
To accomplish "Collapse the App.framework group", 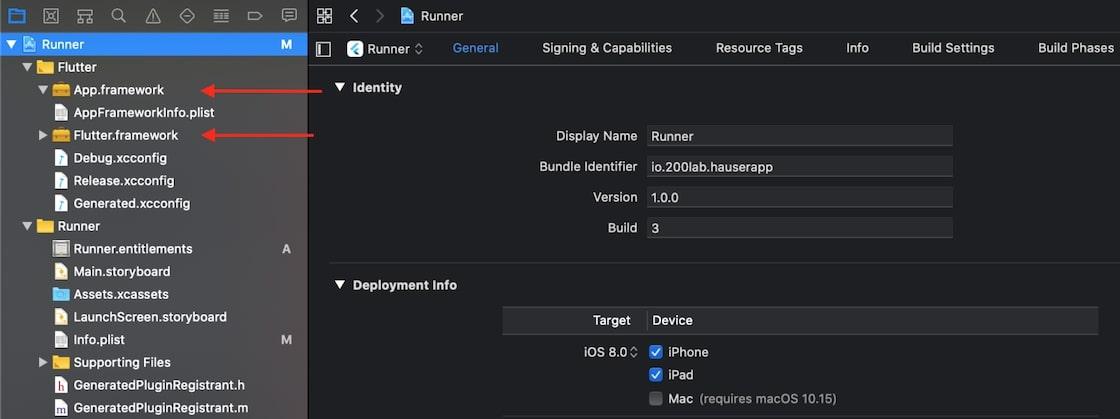I will click(x=43, y=90).
